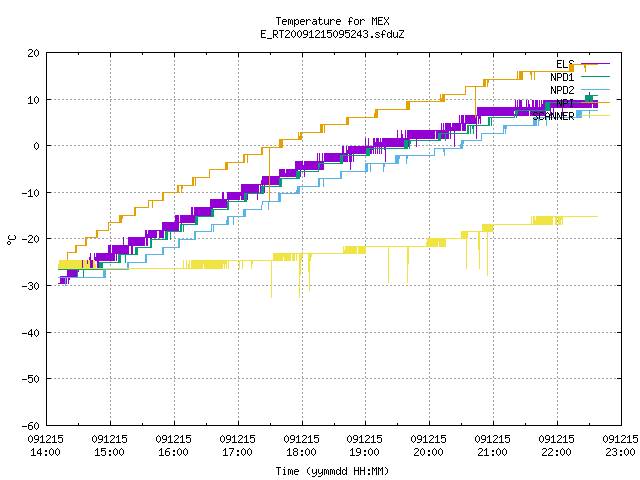The image size is (640, 480).
Task: Click the green NPD1 legend line sample
Action: [x=595, y=76]
